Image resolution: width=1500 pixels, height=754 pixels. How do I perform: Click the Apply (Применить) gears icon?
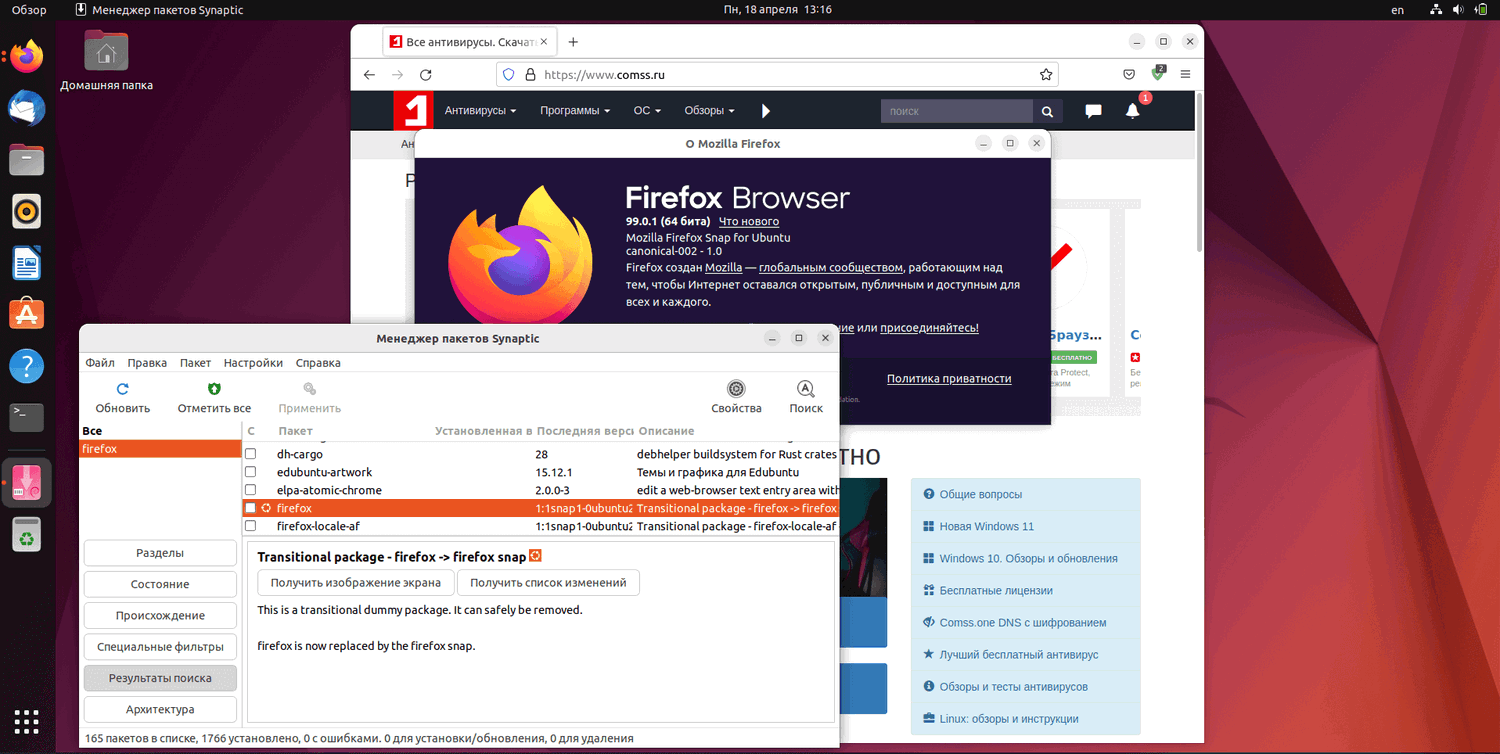pos(310,389)
